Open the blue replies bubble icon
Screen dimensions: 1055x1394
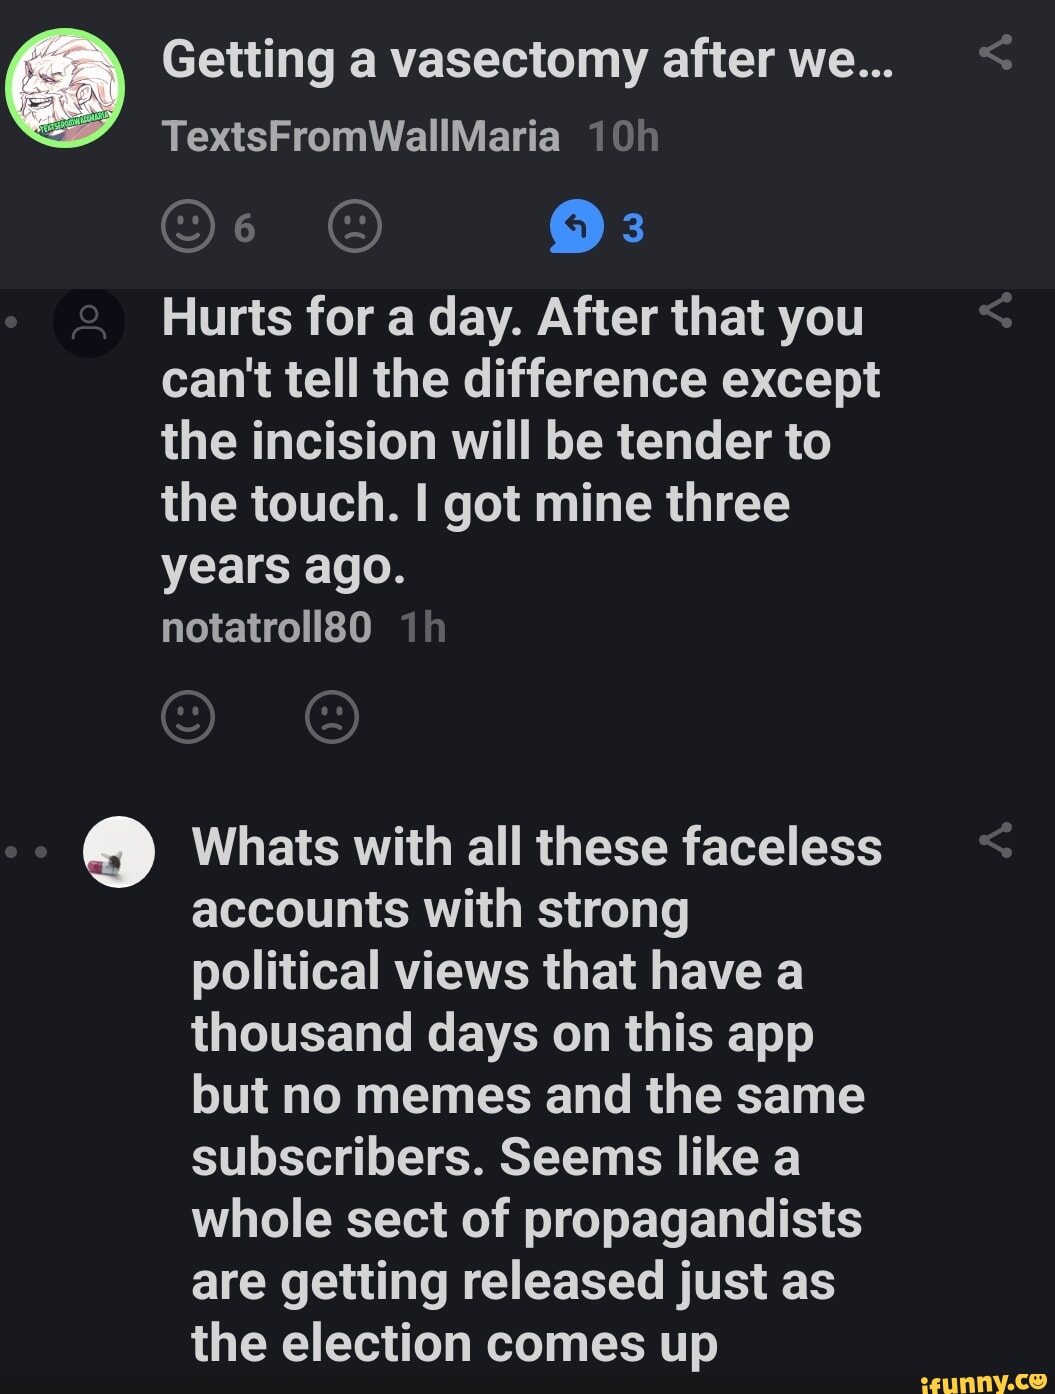pyautogui.click(x=577, y=226)
